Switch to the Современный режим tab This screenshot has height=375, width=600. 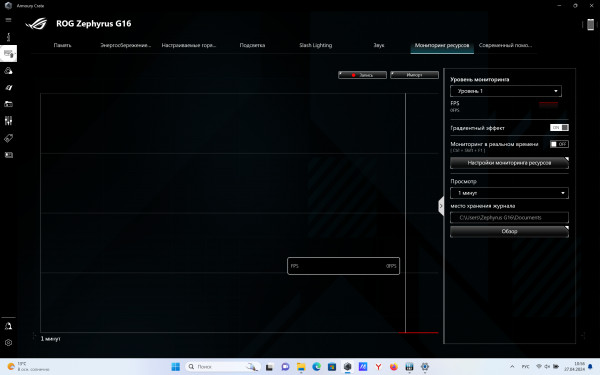(x=505, y=45)
